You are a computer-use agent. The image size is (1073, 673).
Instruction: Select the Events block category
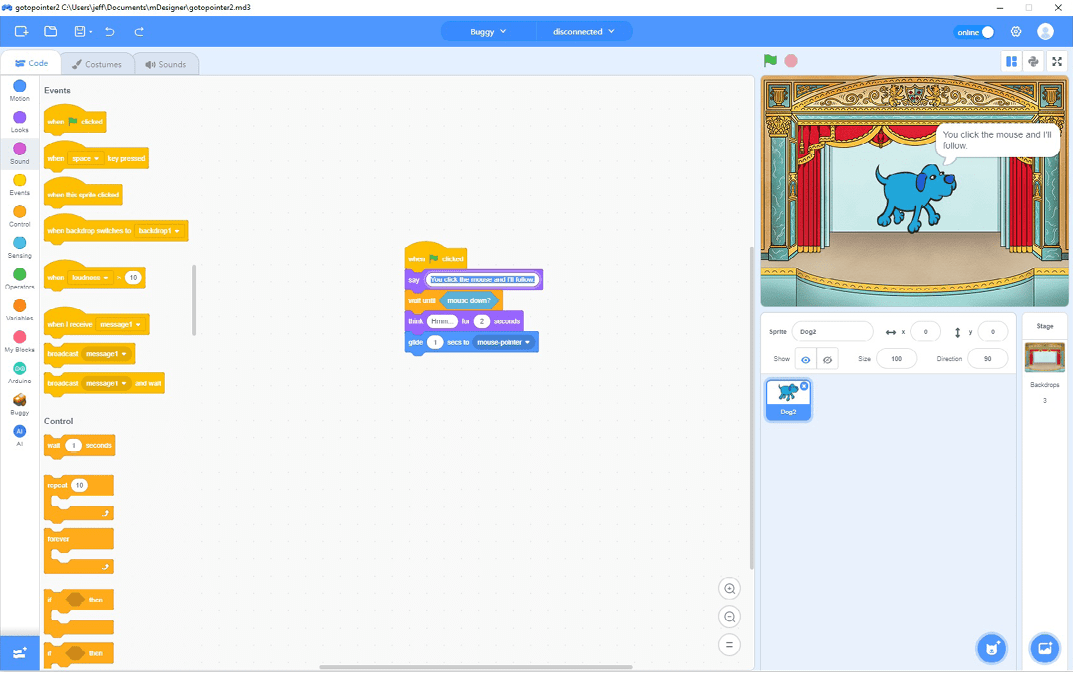(x=20, y=184)
